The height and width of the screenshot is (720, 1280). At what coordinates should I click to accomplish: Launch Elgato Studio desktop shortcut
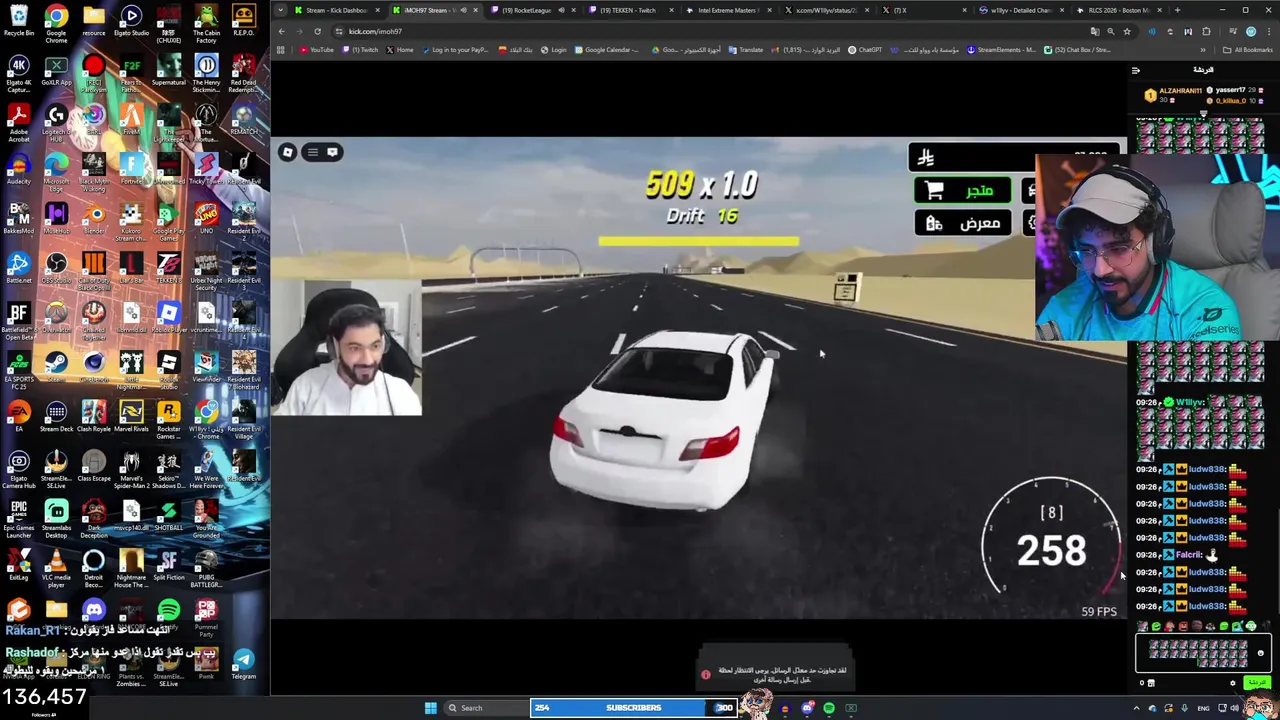[131, 20]
